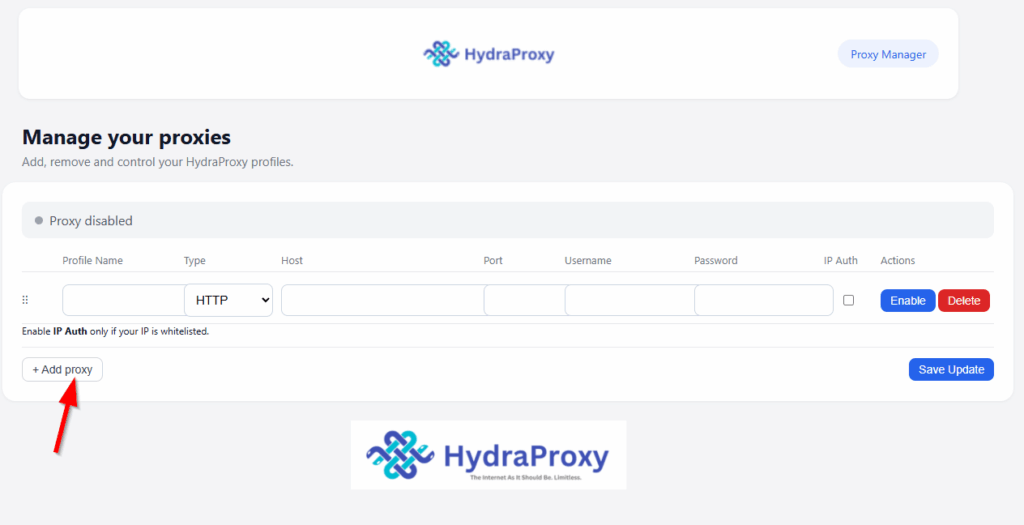
Task: Open Proxy Manager in the header
Action: click(887, 54)
